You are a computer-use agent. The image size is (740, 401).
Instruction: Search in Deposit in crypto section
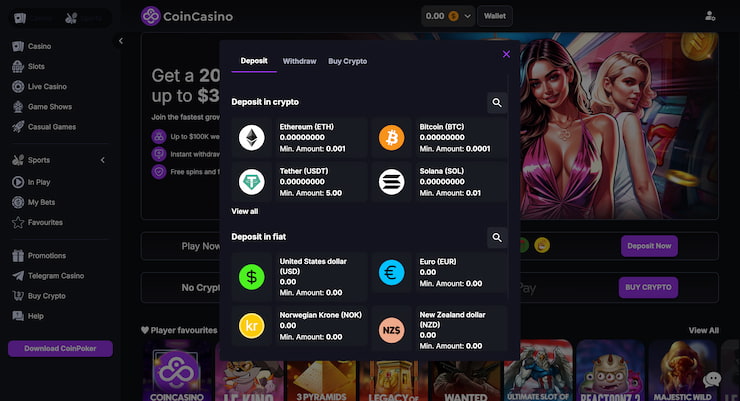click(497, 102)
